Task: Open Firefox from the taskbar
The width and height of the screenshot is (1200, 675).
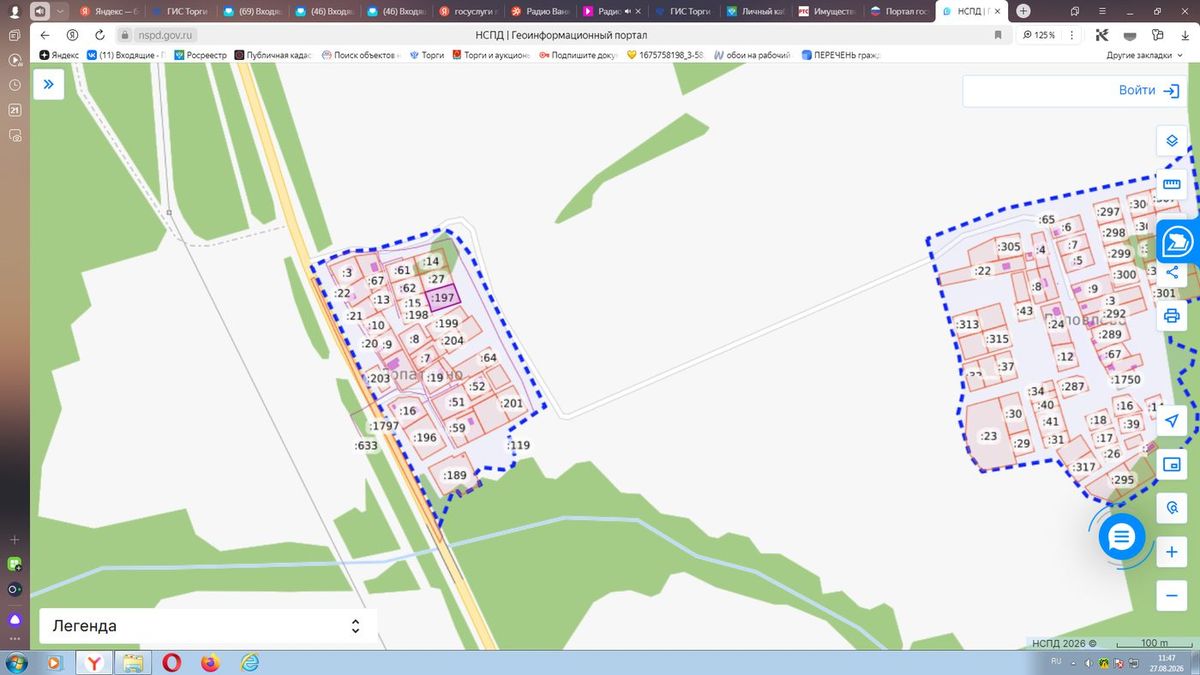Action: 210,662
